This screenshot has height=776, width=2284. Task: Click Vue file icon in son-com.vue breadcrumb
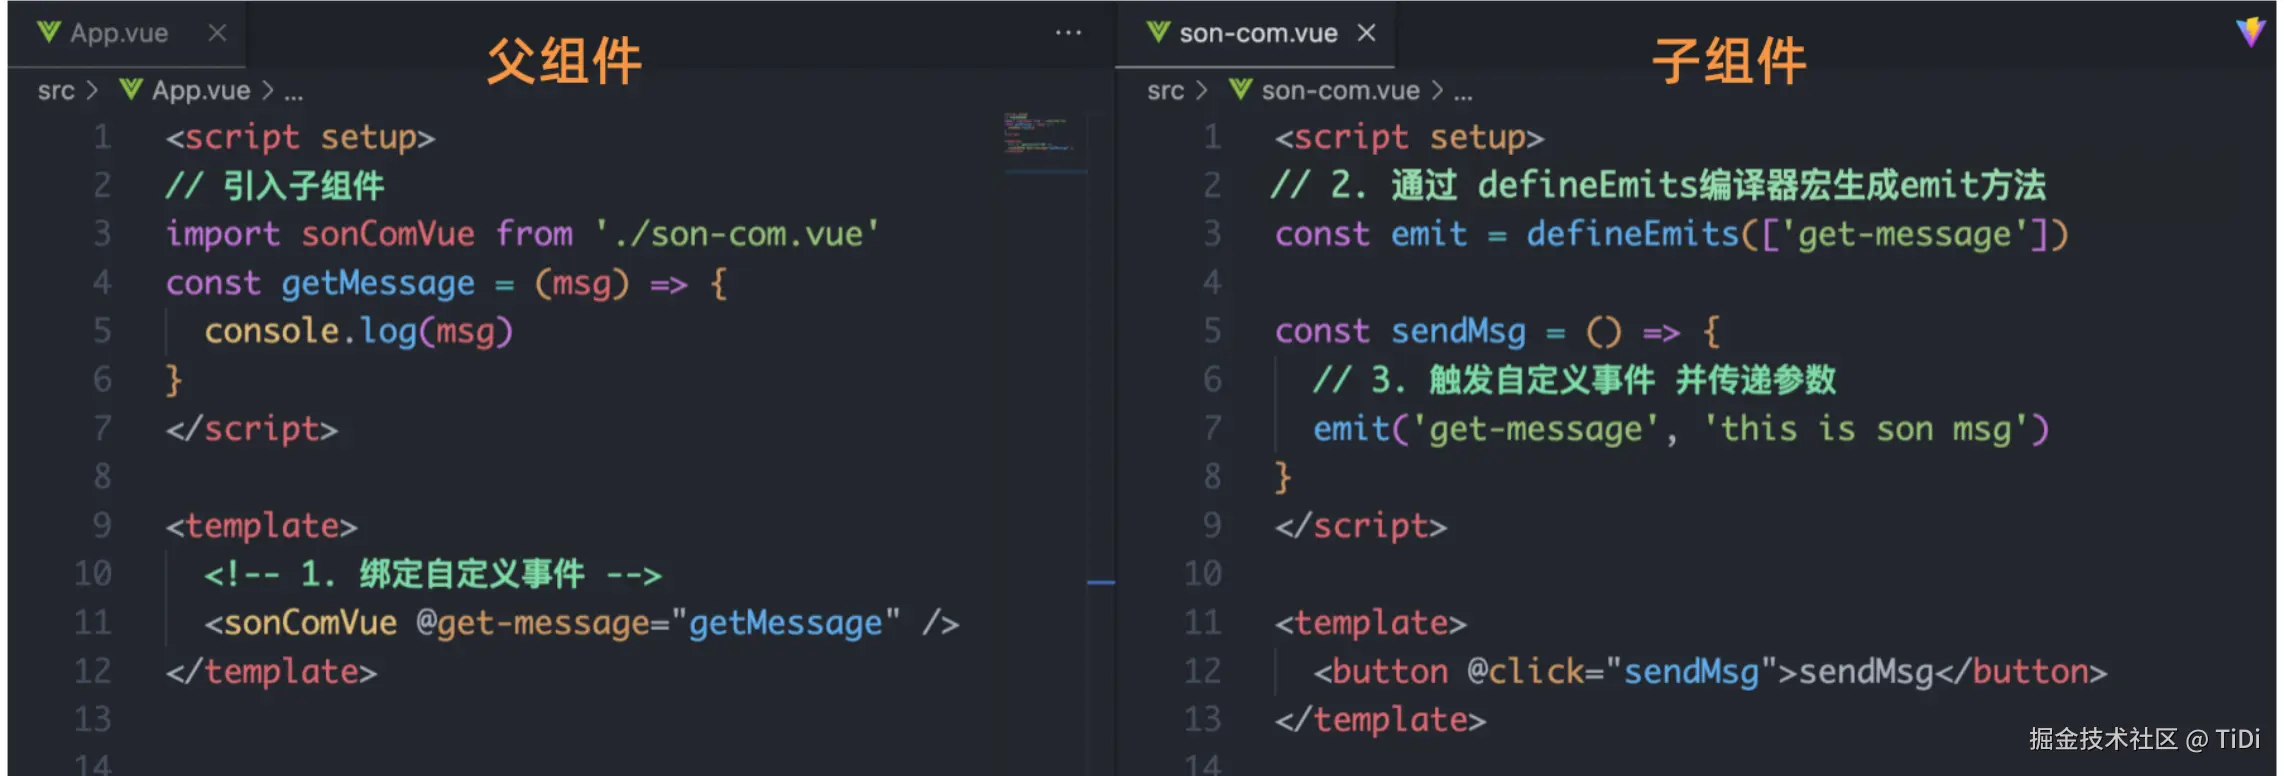pyautogui.click(x=1241, y=89)
